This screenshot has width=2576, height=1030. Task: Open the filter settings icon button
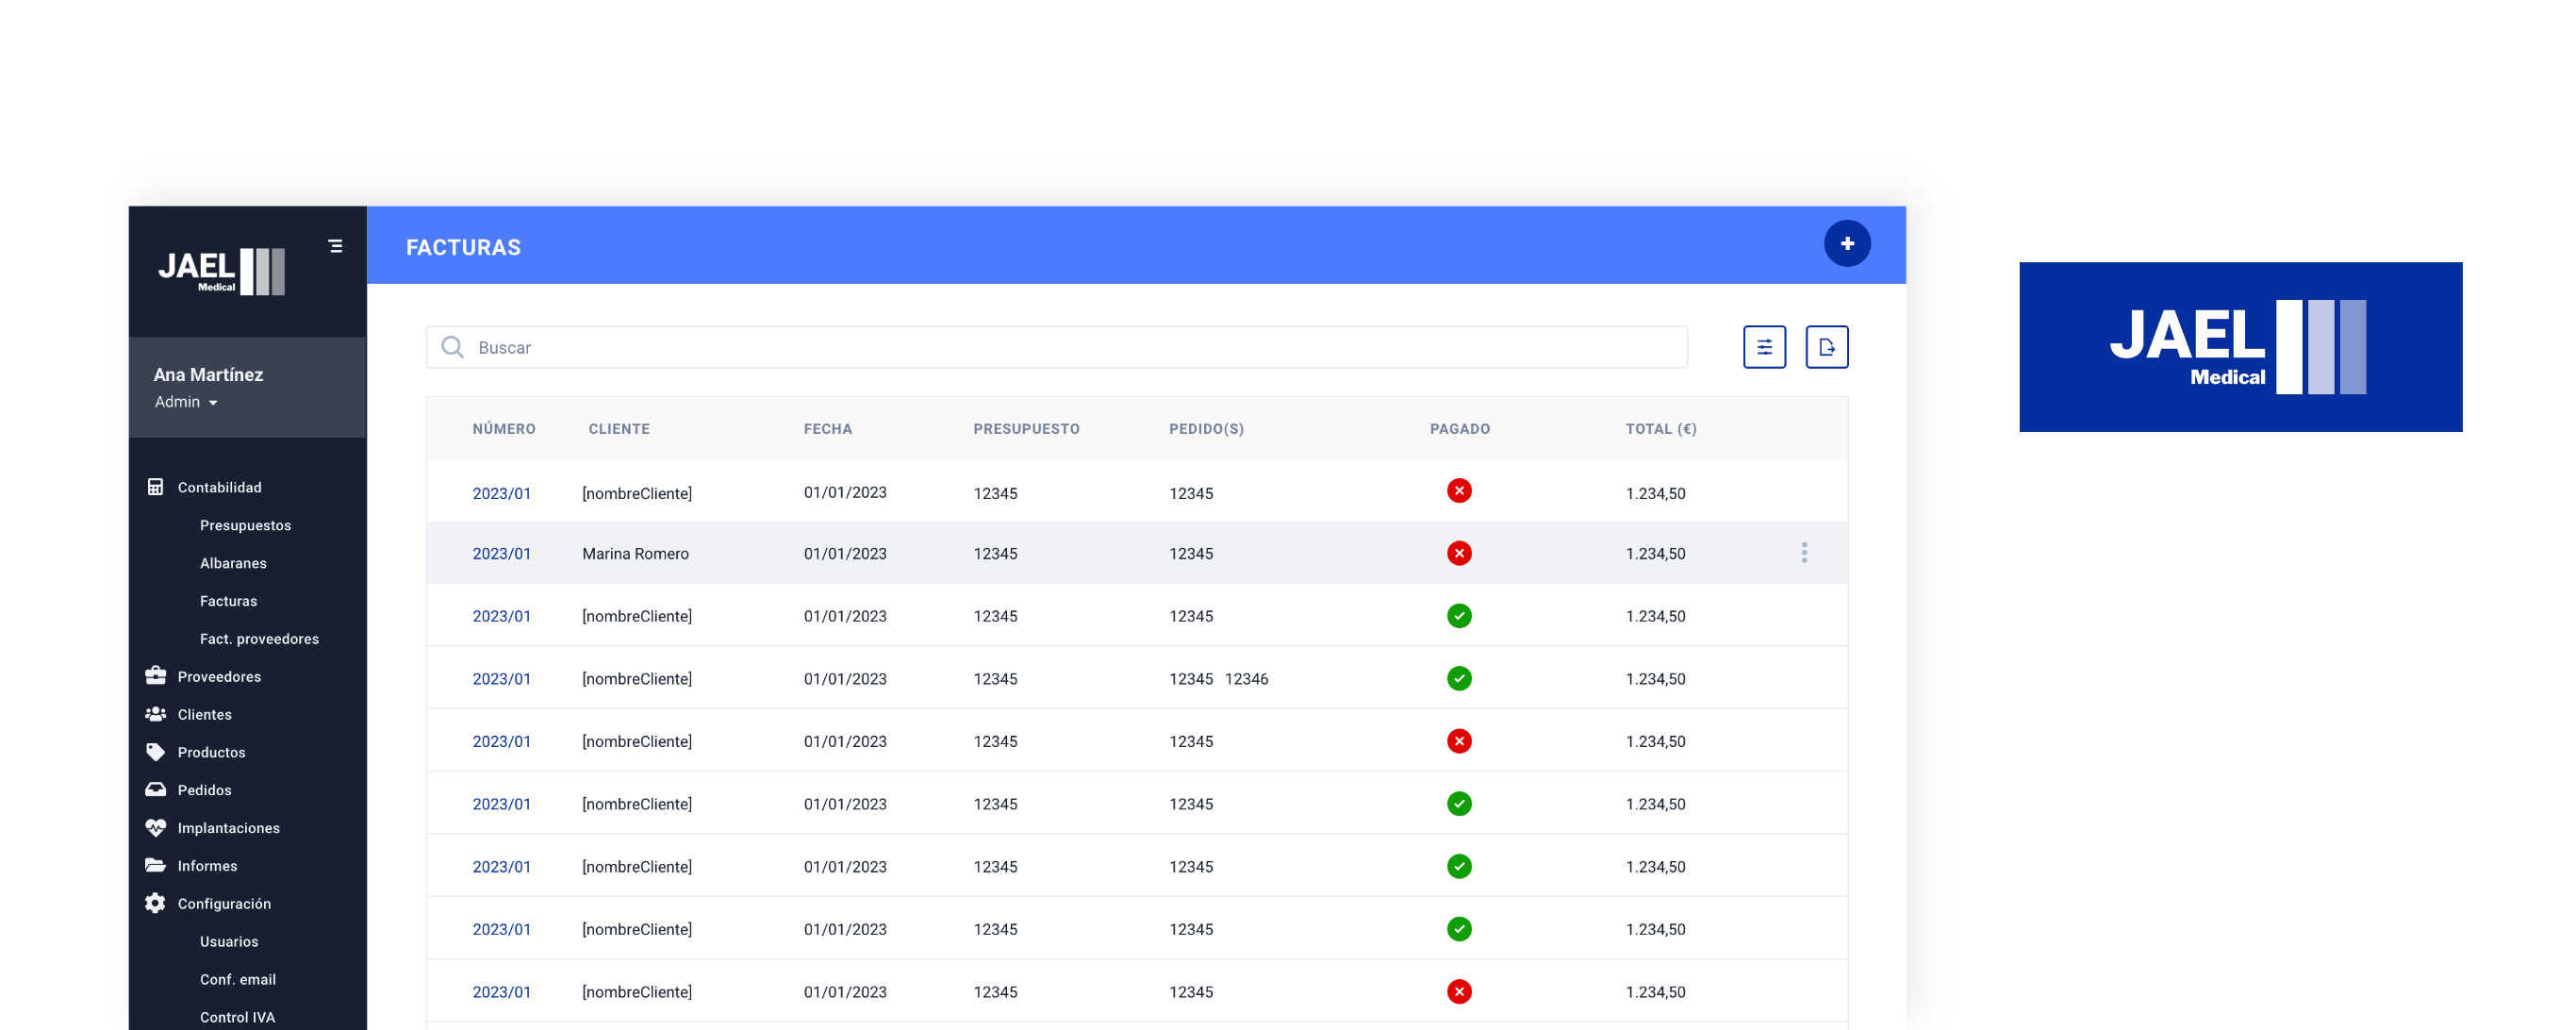(x=1764, y=347)
